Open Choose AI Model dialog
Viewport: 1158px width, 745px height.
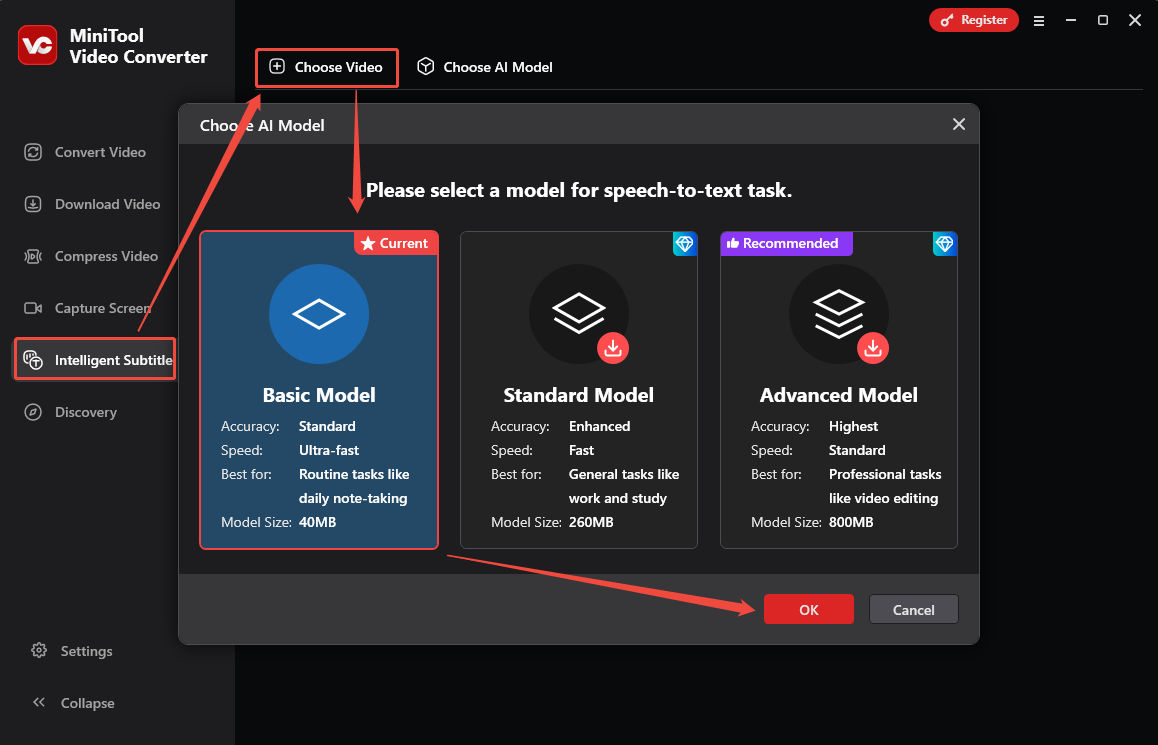click(484, 67)
